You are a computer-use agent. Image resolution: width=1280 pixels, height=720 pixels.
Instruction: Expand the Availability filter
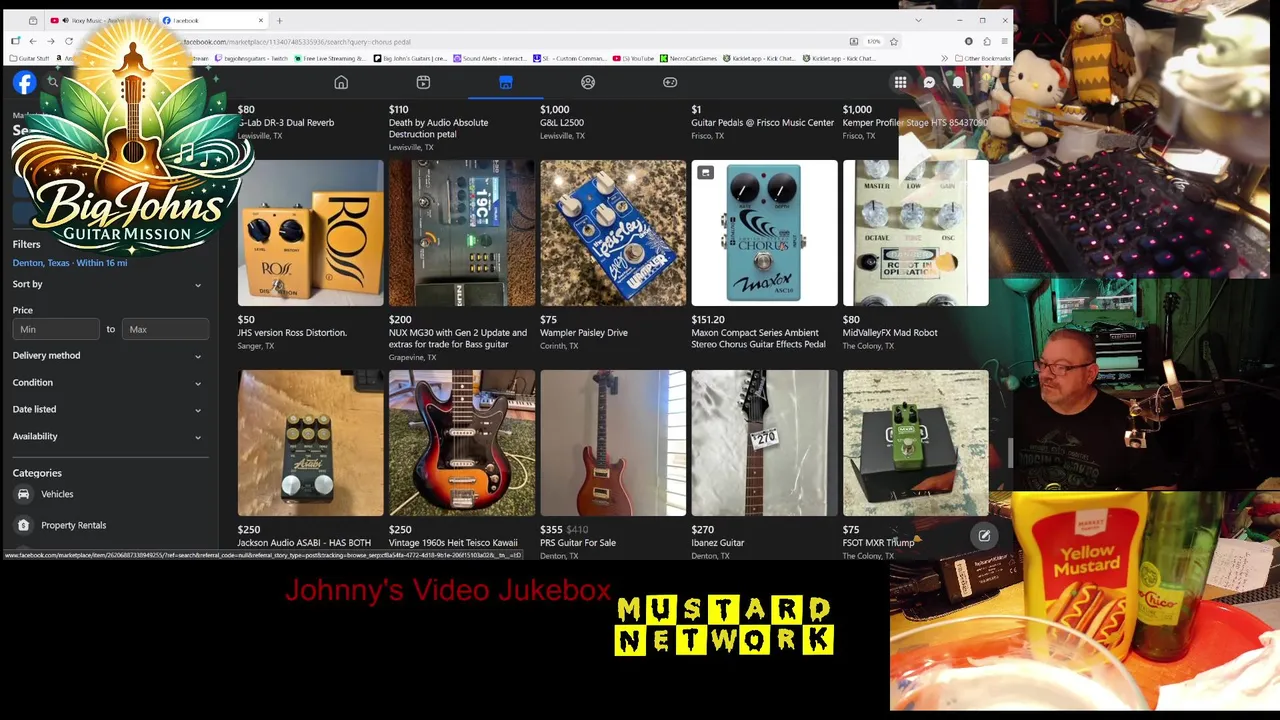click(x=110, y=436)
